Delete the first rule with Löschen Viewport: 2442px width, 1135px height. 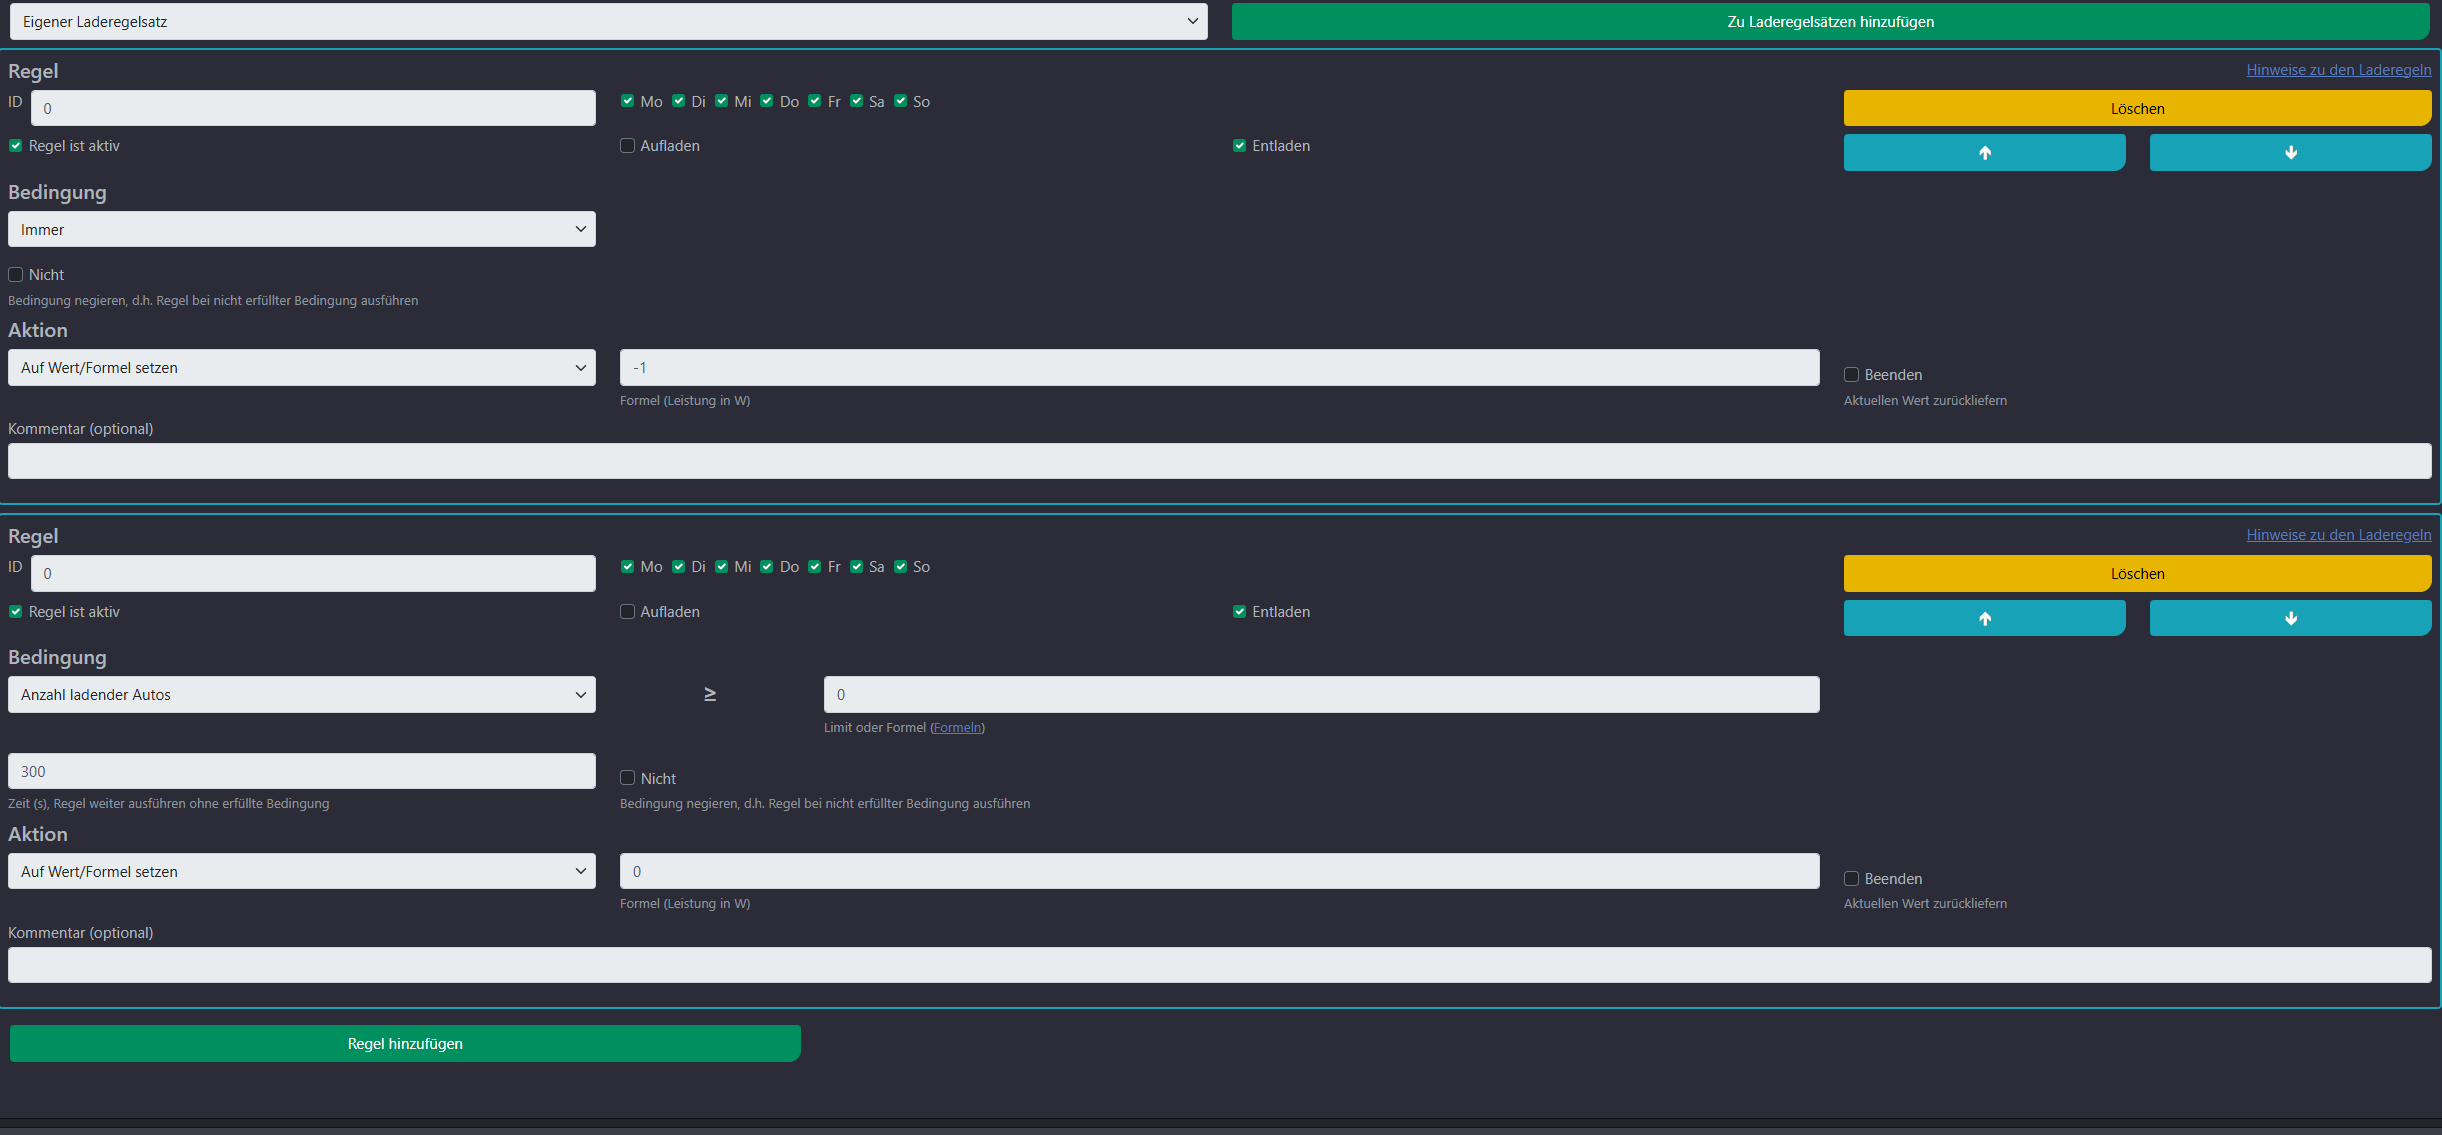tap(2137, 108)
